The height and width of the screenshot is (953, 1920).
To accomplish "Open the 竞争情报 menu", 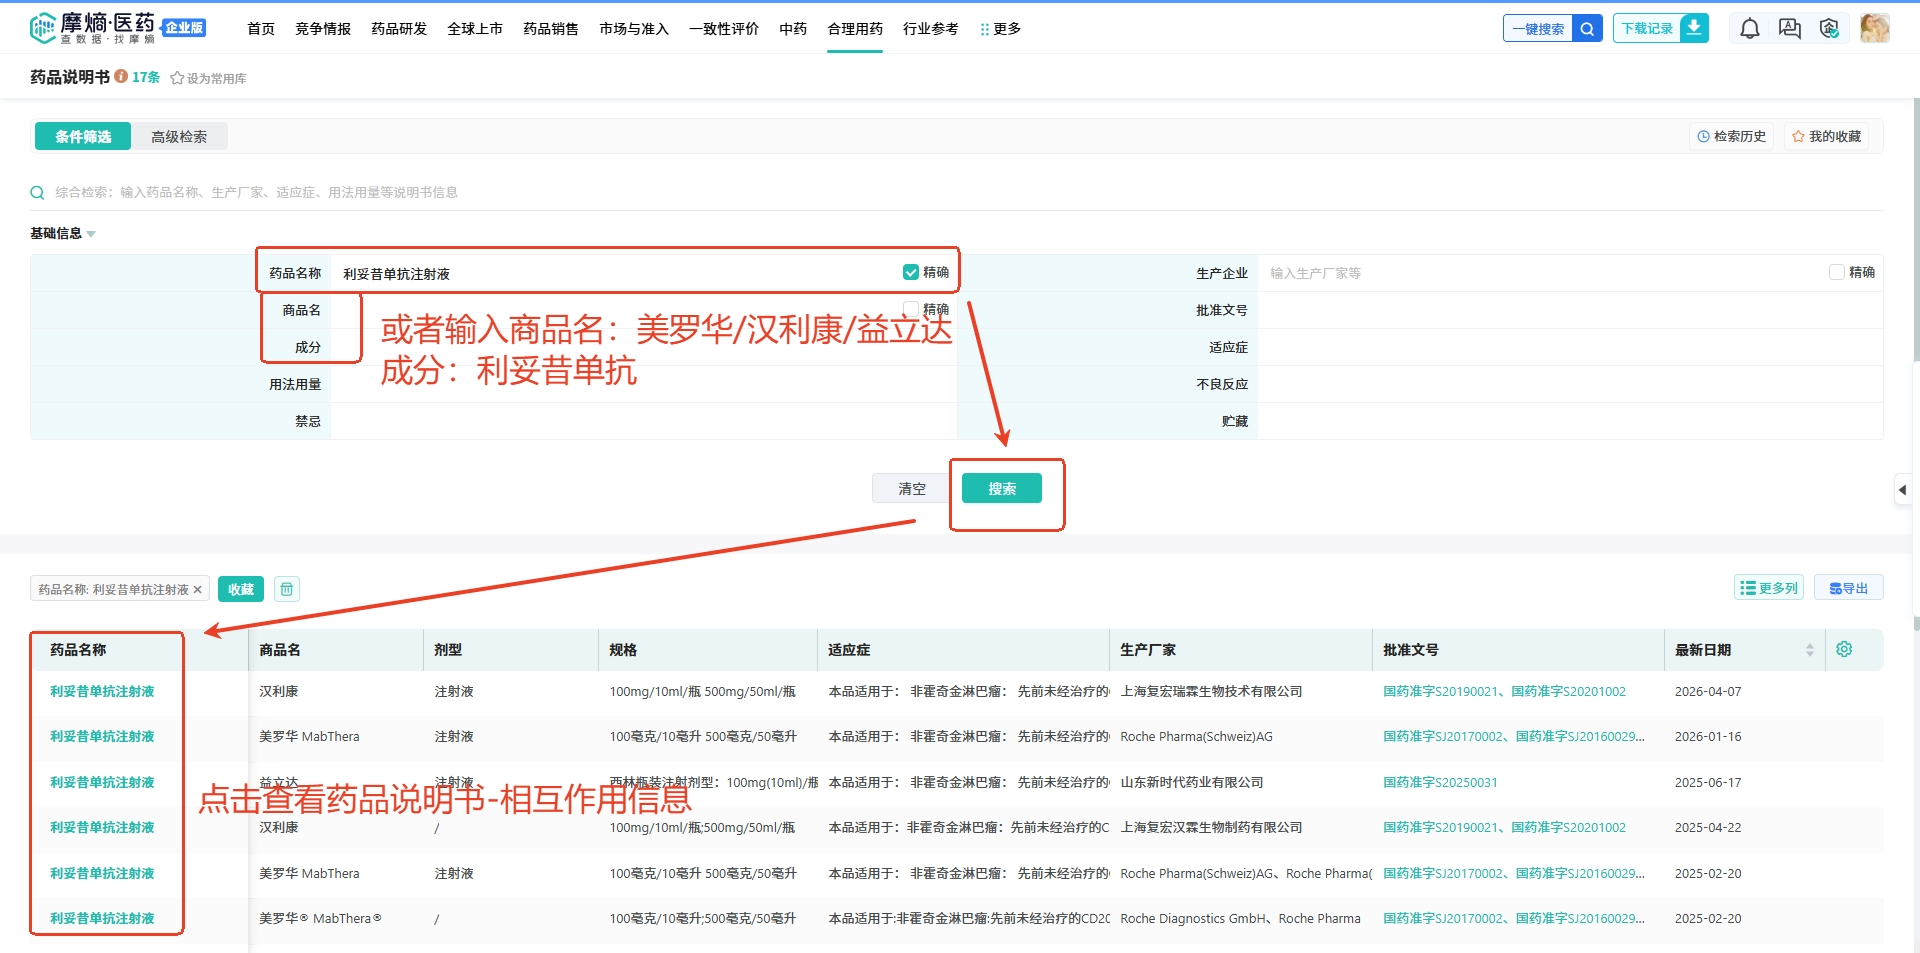I will (x=323, y=29).
